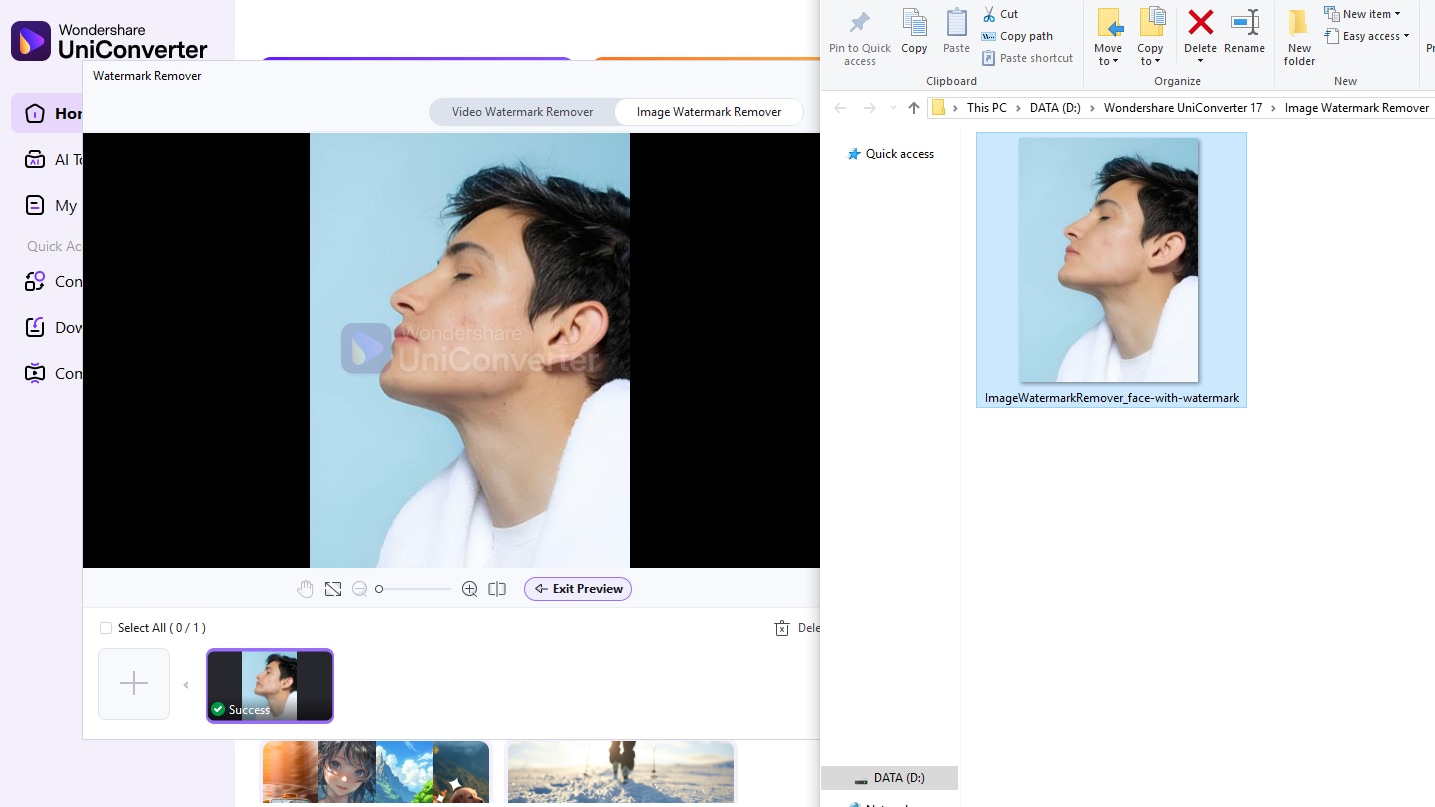Switch to Image Watermark Remover tab
Viewport: 1435px width, 807px height.
[709, 112]
